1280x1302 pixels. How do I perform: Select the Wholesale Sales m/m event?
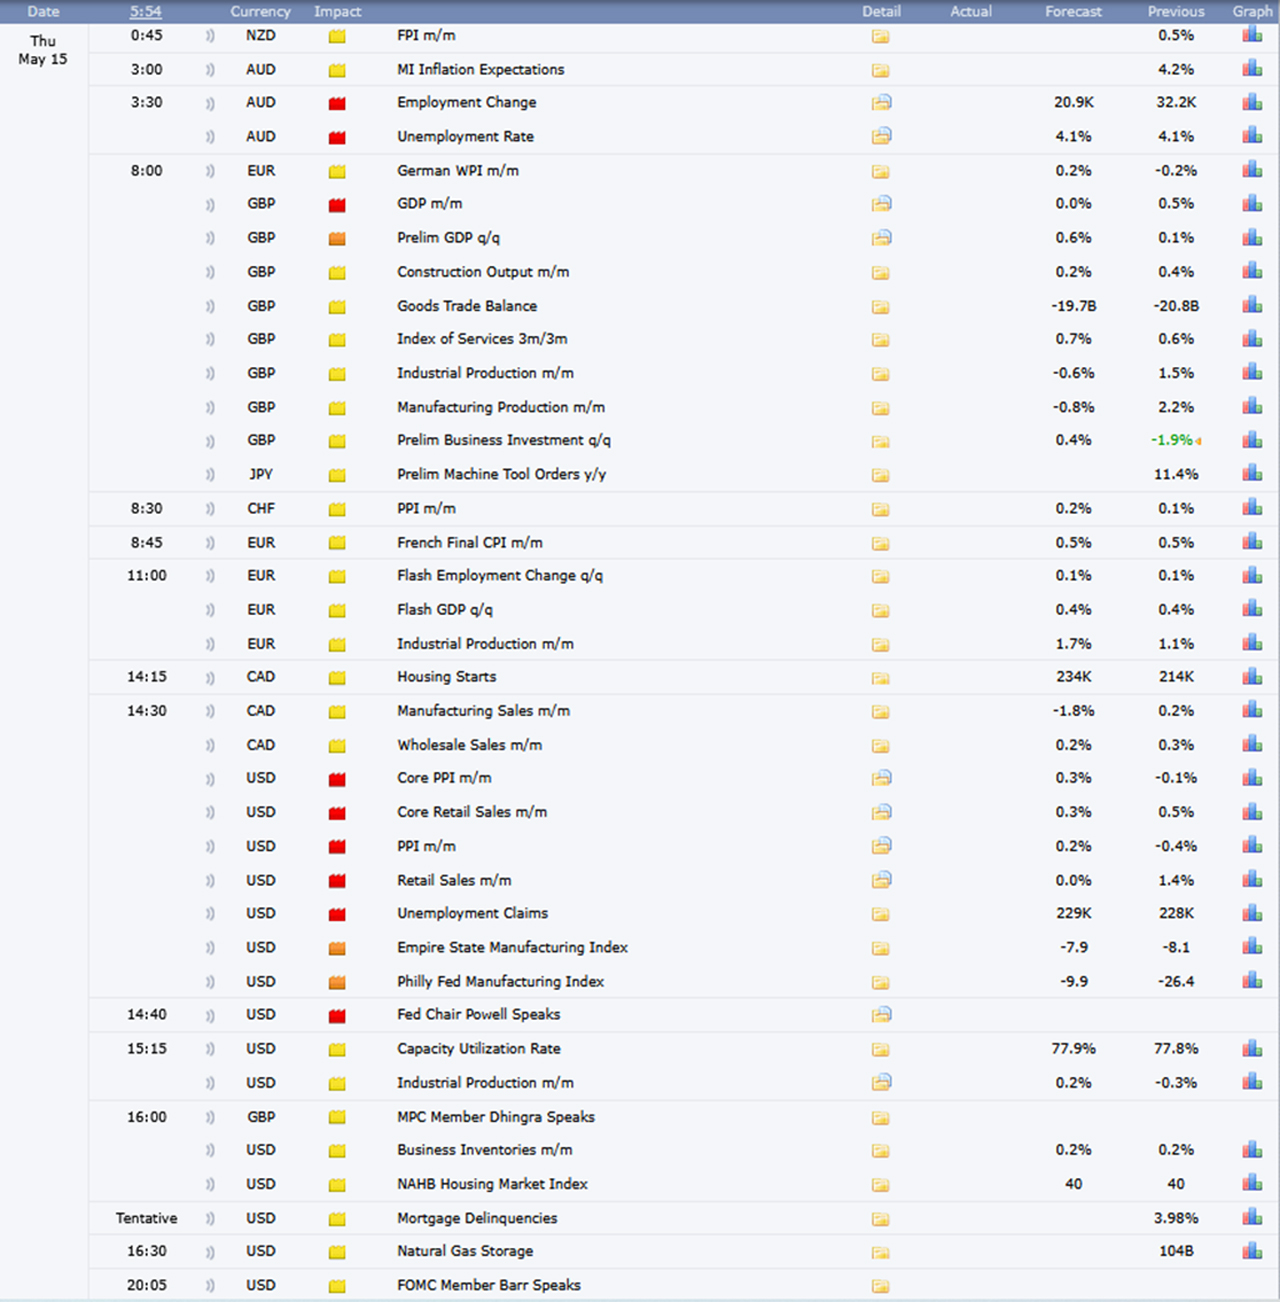[469, 745]
